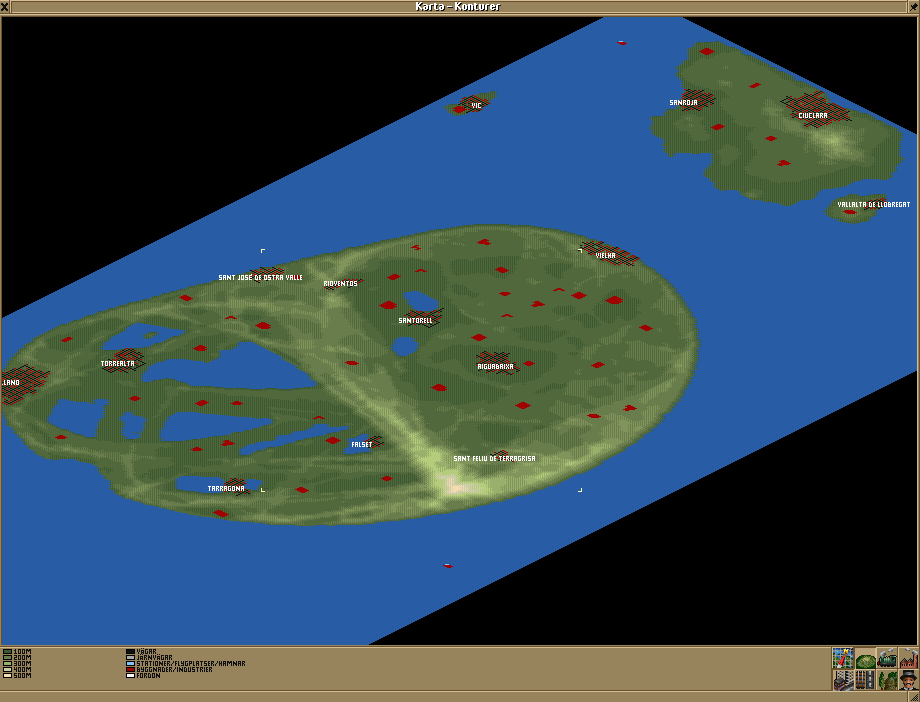
Task: Click the AIGUABAIXA town label
Action: (495, 367)
